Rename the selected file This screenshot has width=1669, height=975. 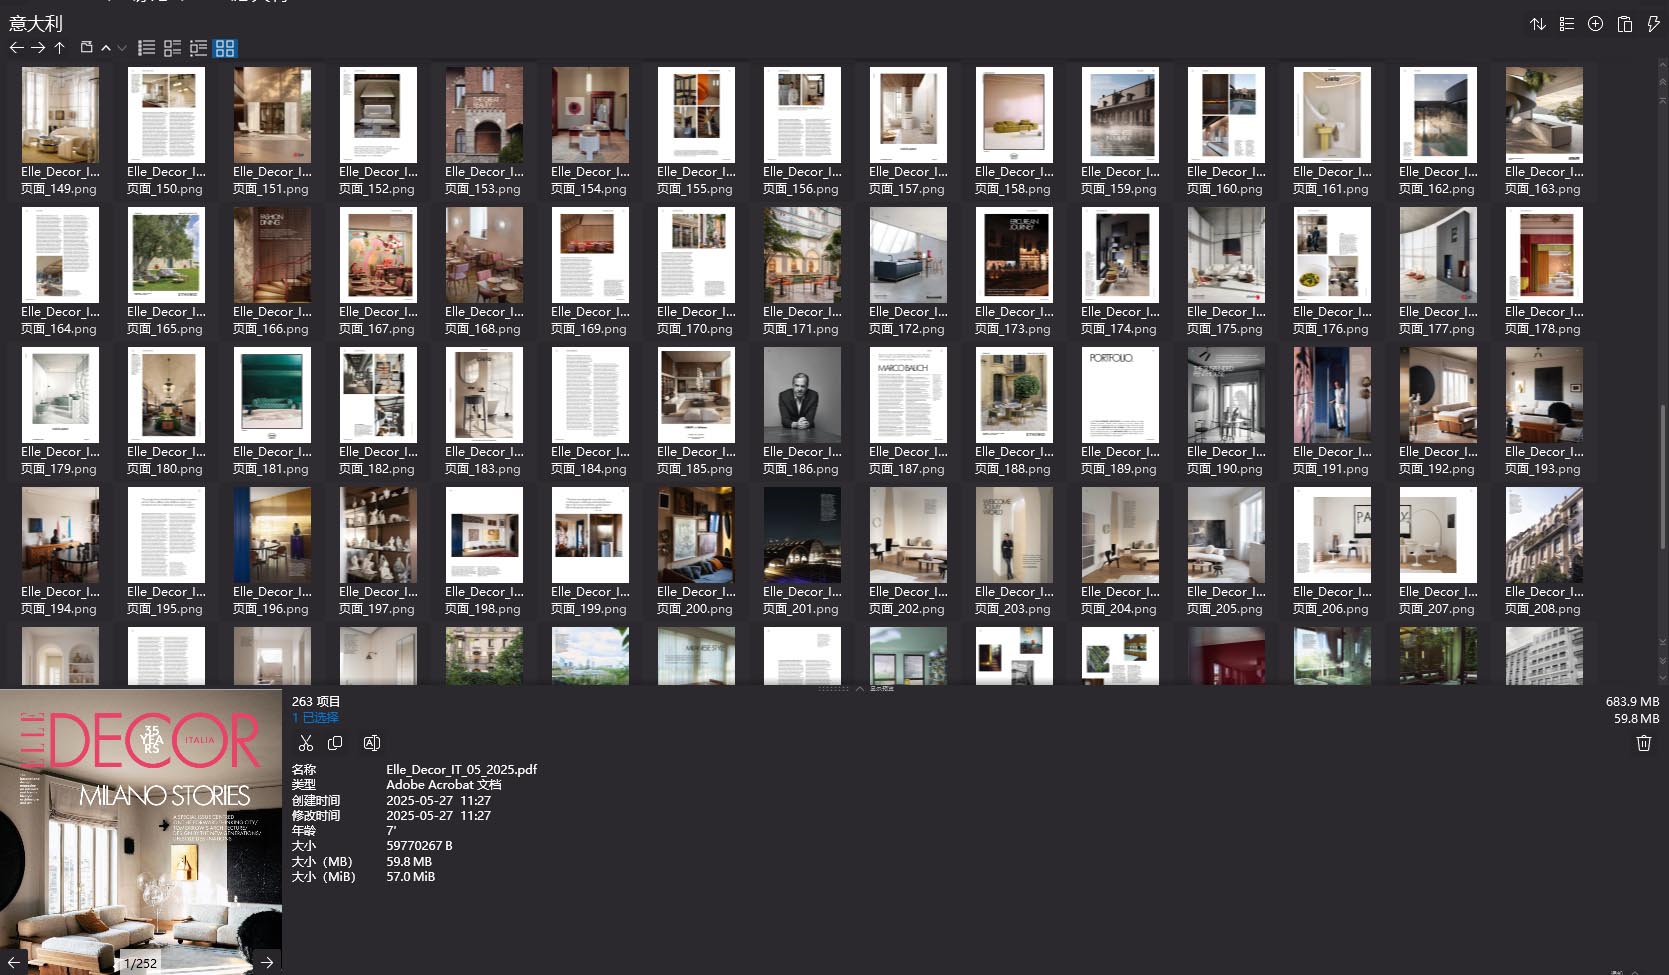(372, 743)
